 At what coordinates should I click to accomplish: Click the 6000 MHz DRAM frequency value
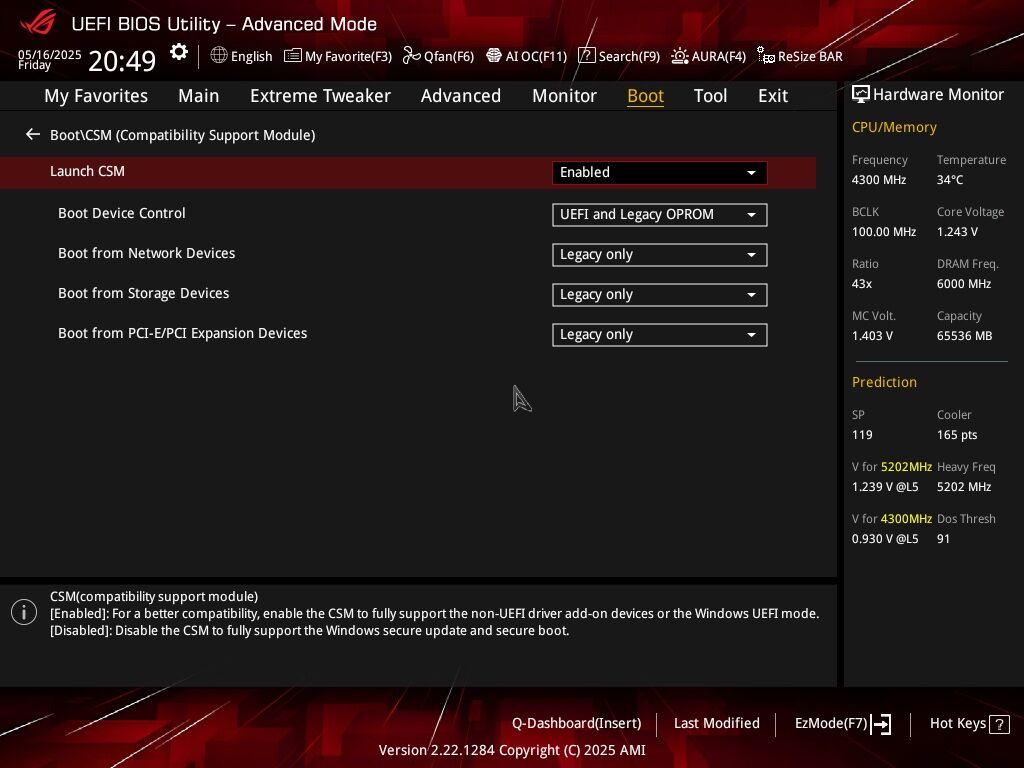tap(964, 283)
